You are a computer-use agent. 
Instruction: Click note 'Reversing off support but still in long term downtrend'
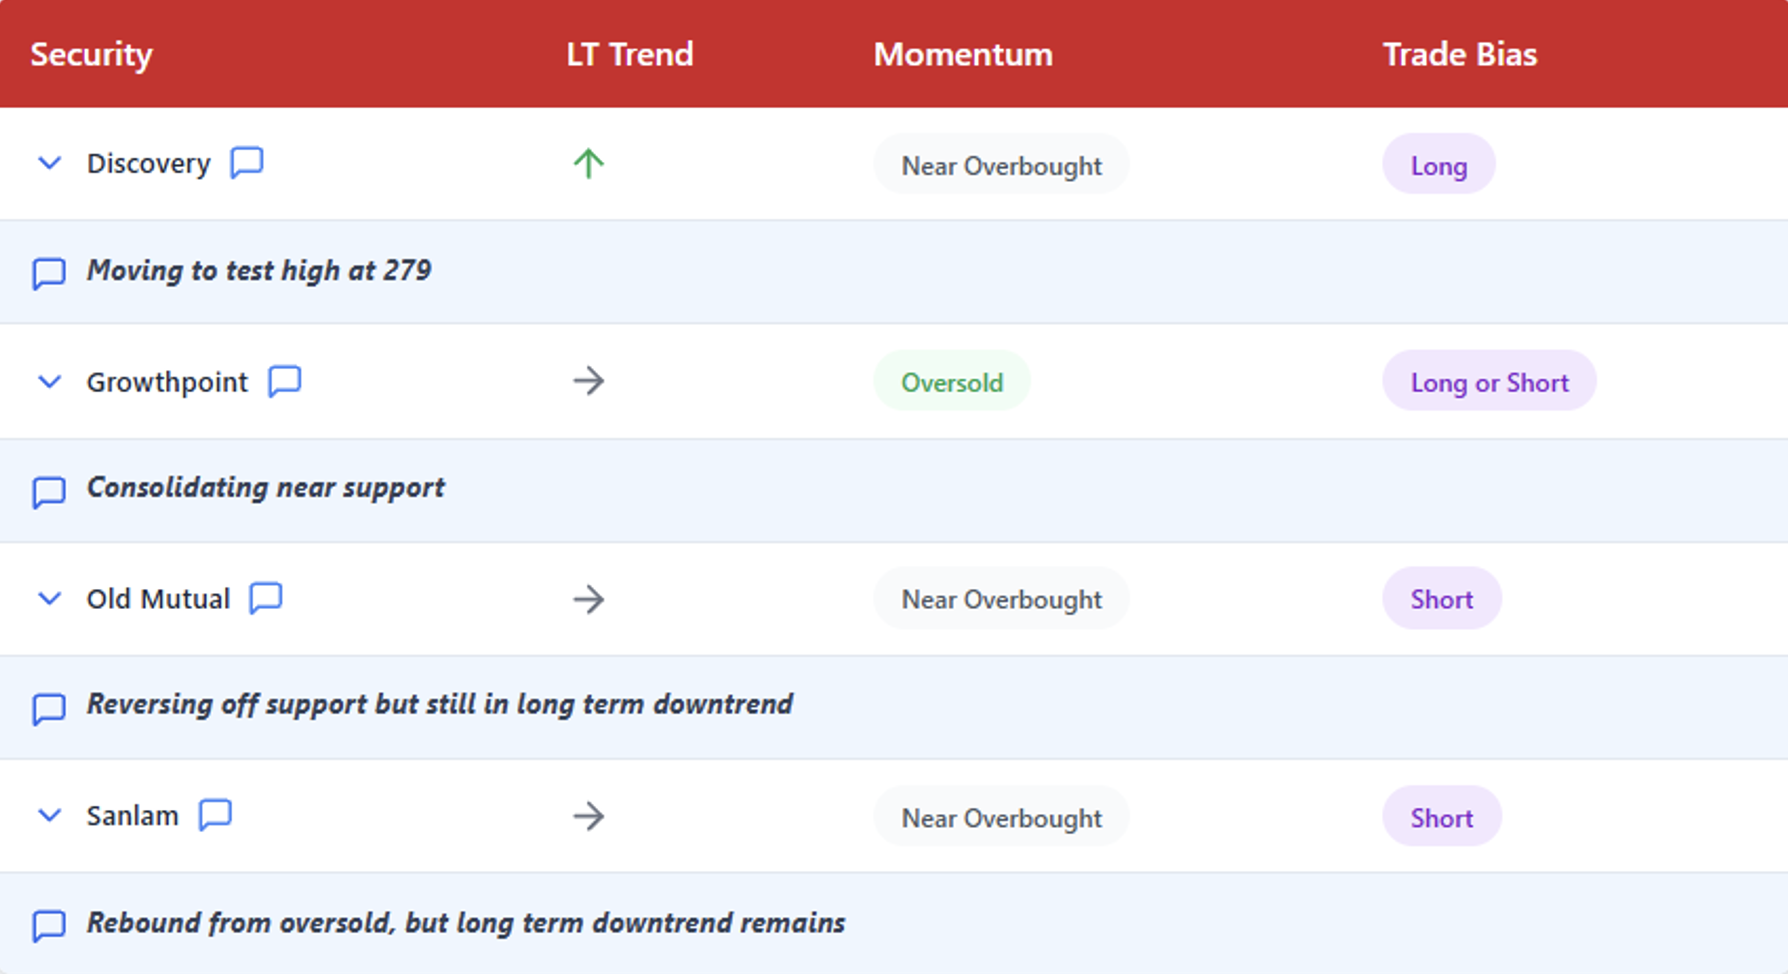point(440,704)
